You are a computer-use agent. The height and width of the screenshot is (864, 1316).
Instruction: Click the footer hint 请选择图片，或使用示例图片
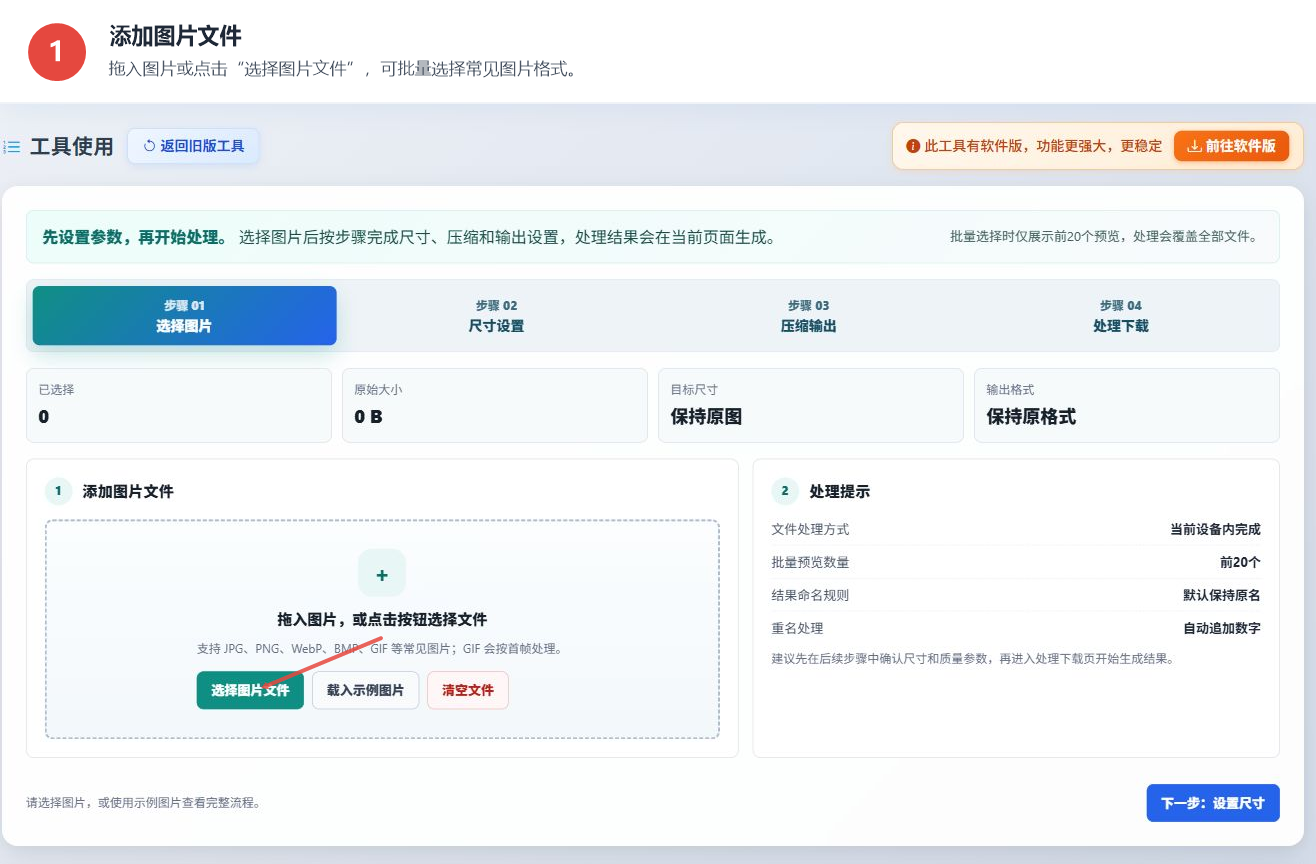143,803
